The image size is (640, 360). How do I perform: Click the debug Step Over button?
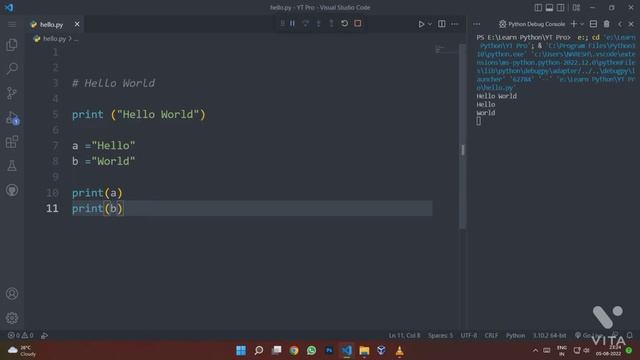(x=305, y=24)
